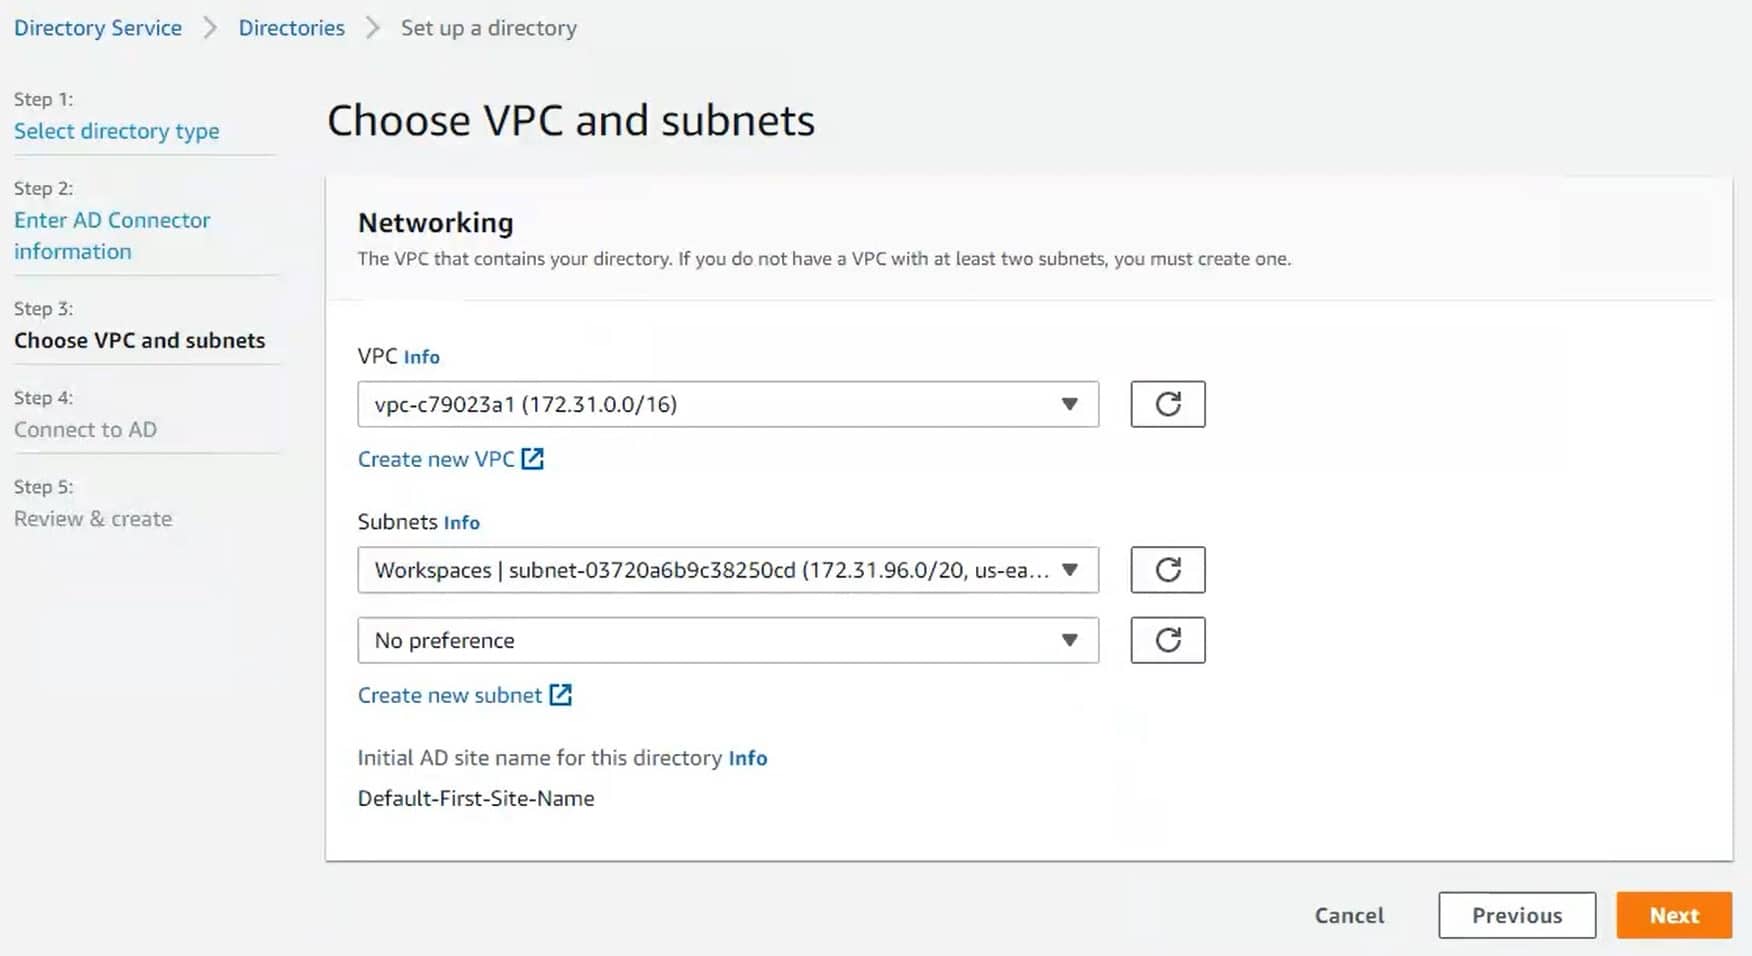
Task: Click external link icon beside Create new subnet
Action: coord(560,695)
